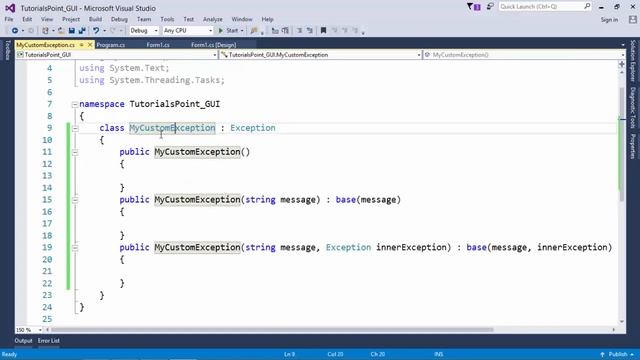
Task: Collapse the namespace TutorialsPoint_GUI block
Action: (75, 104)
